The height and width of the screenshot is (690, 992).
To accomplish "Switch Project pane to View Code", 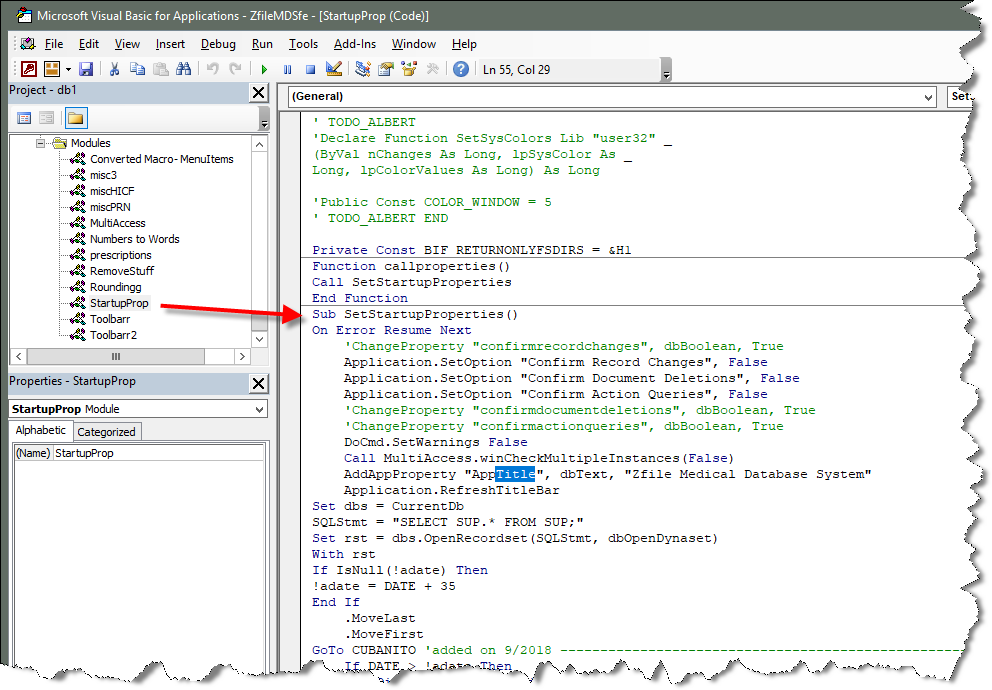I will (x=24, y=118).
